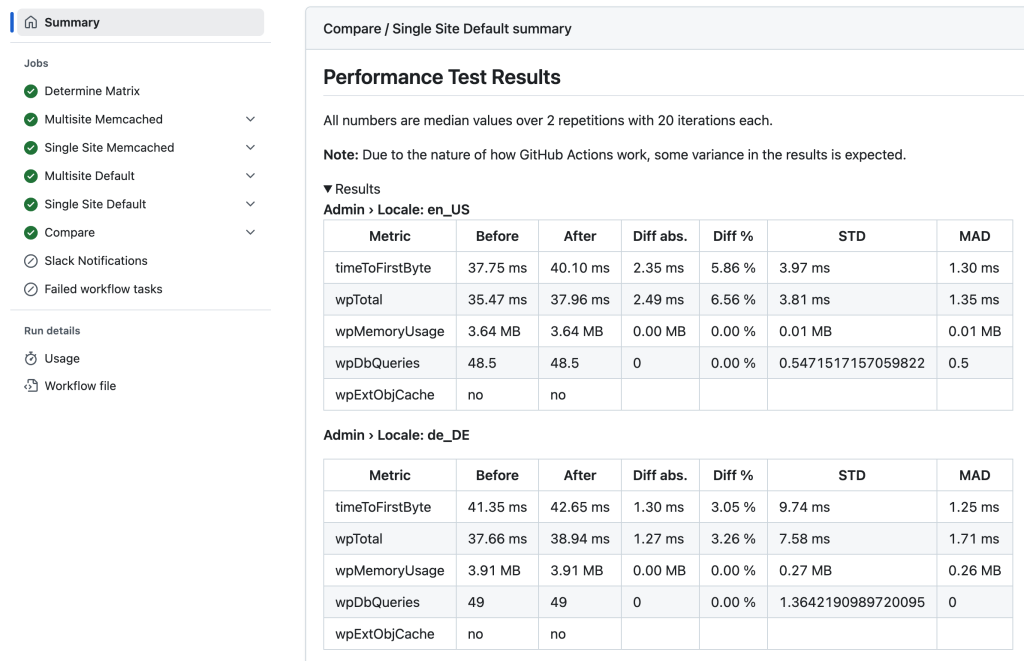Viewport: 1024px width, 661px height.
Task: Click the check icon next to Compare job
Action: [33, 232]
